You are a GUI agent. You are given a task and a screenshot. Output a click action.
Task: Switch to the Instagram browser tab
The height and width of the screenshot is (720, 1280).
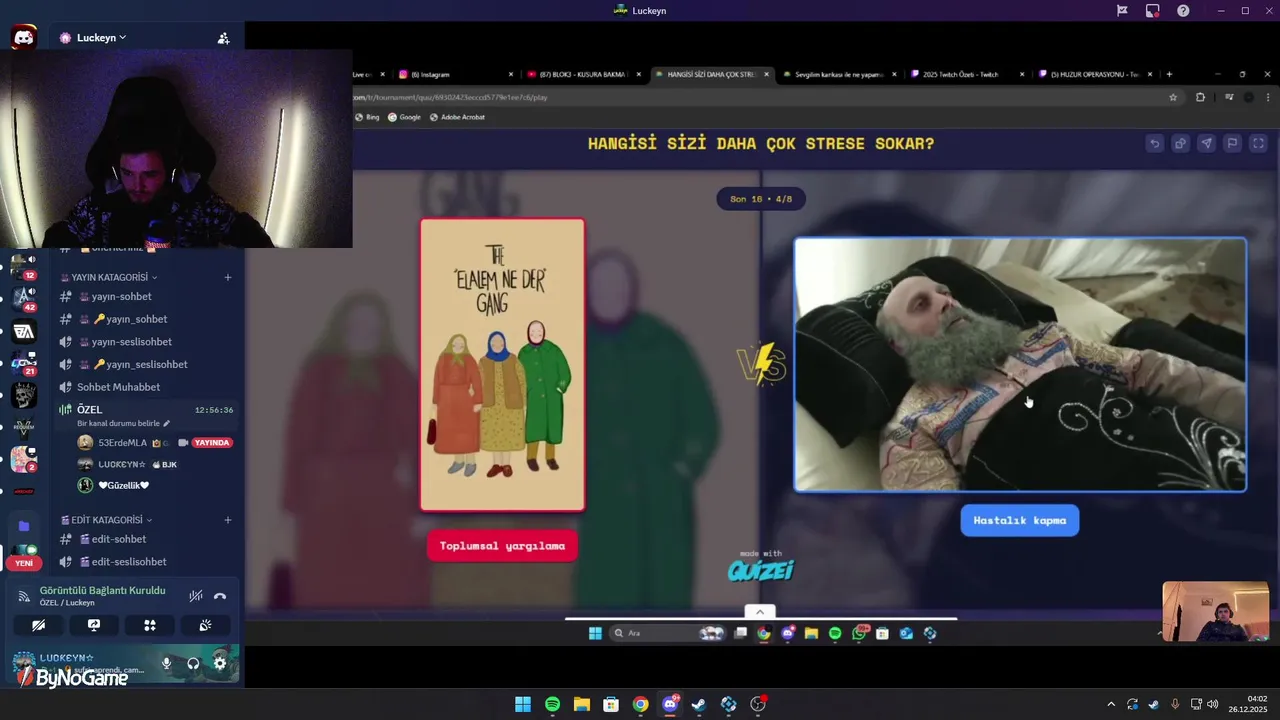[x=455, y=74]
